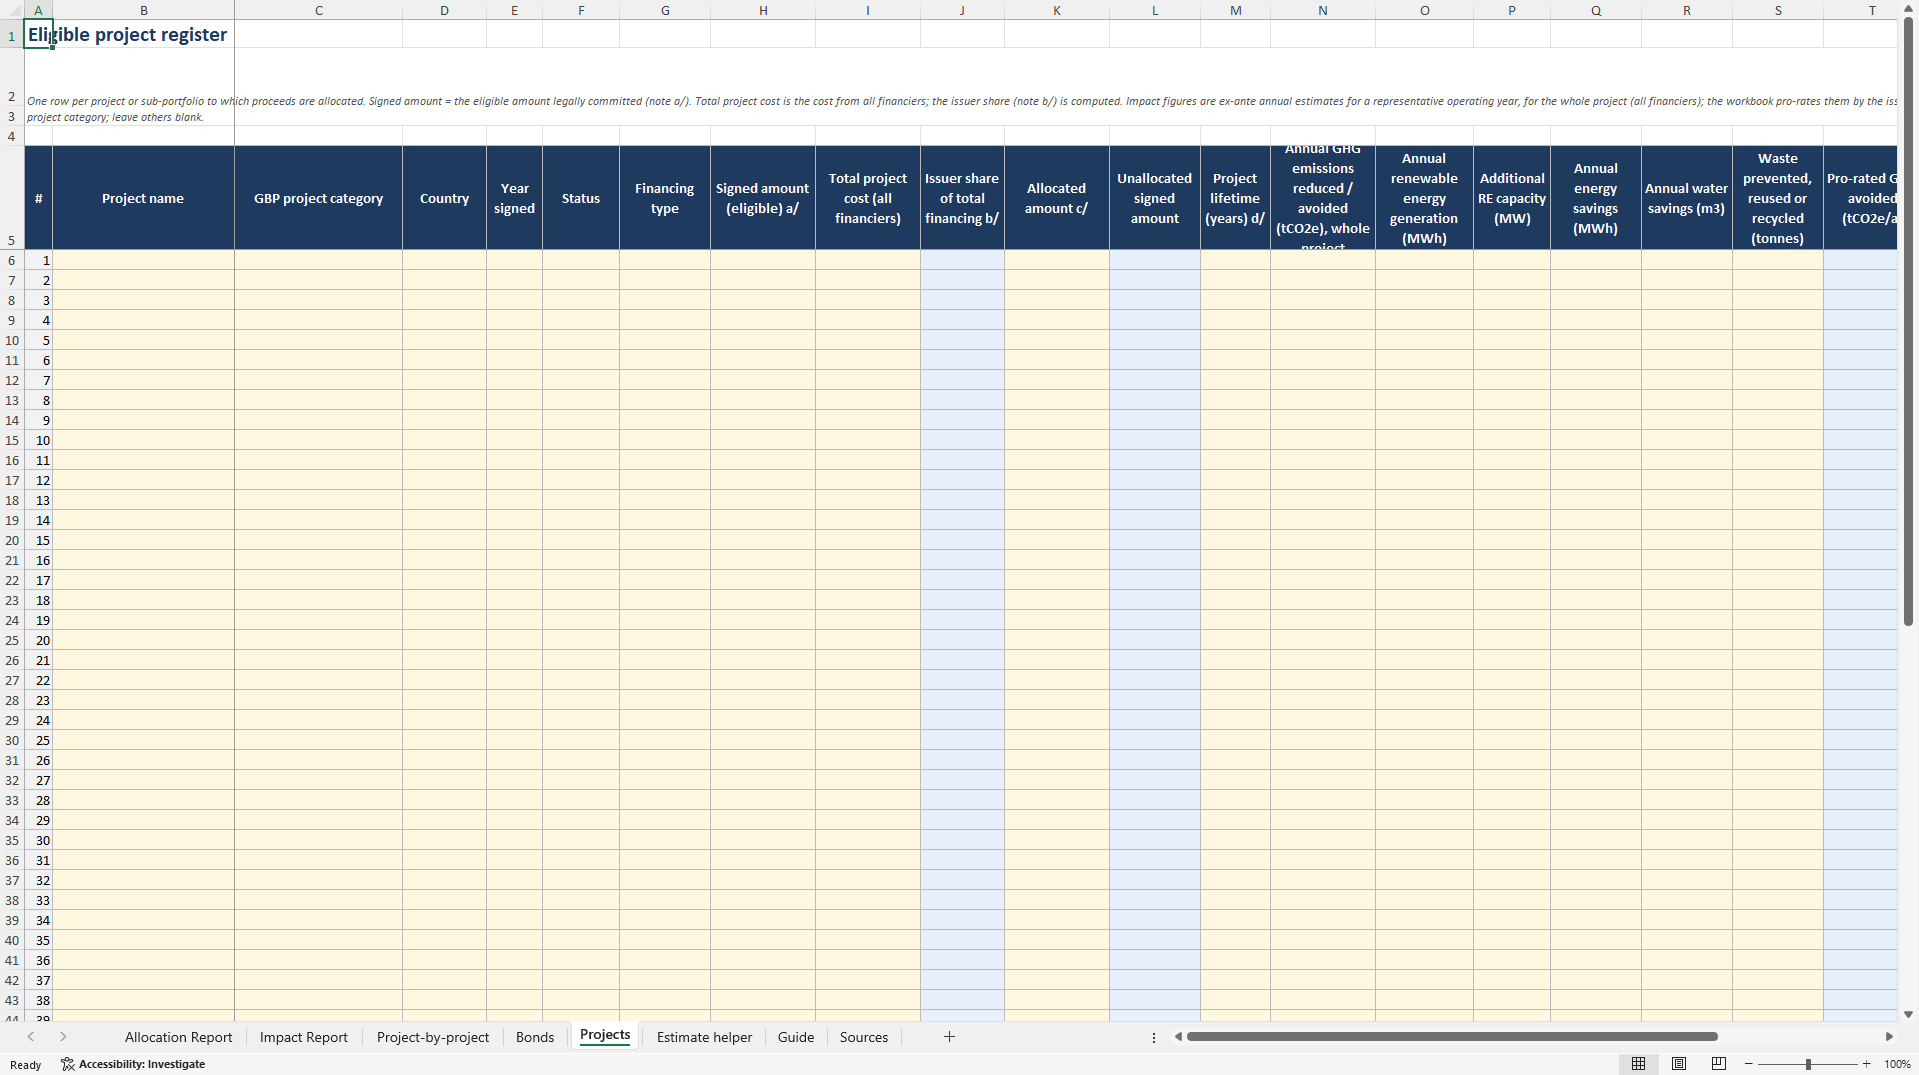The width and height of the screenshot is (1919, 1075).
Task: Click the Project name cell for project 1
Action: (x=143, y=260)
